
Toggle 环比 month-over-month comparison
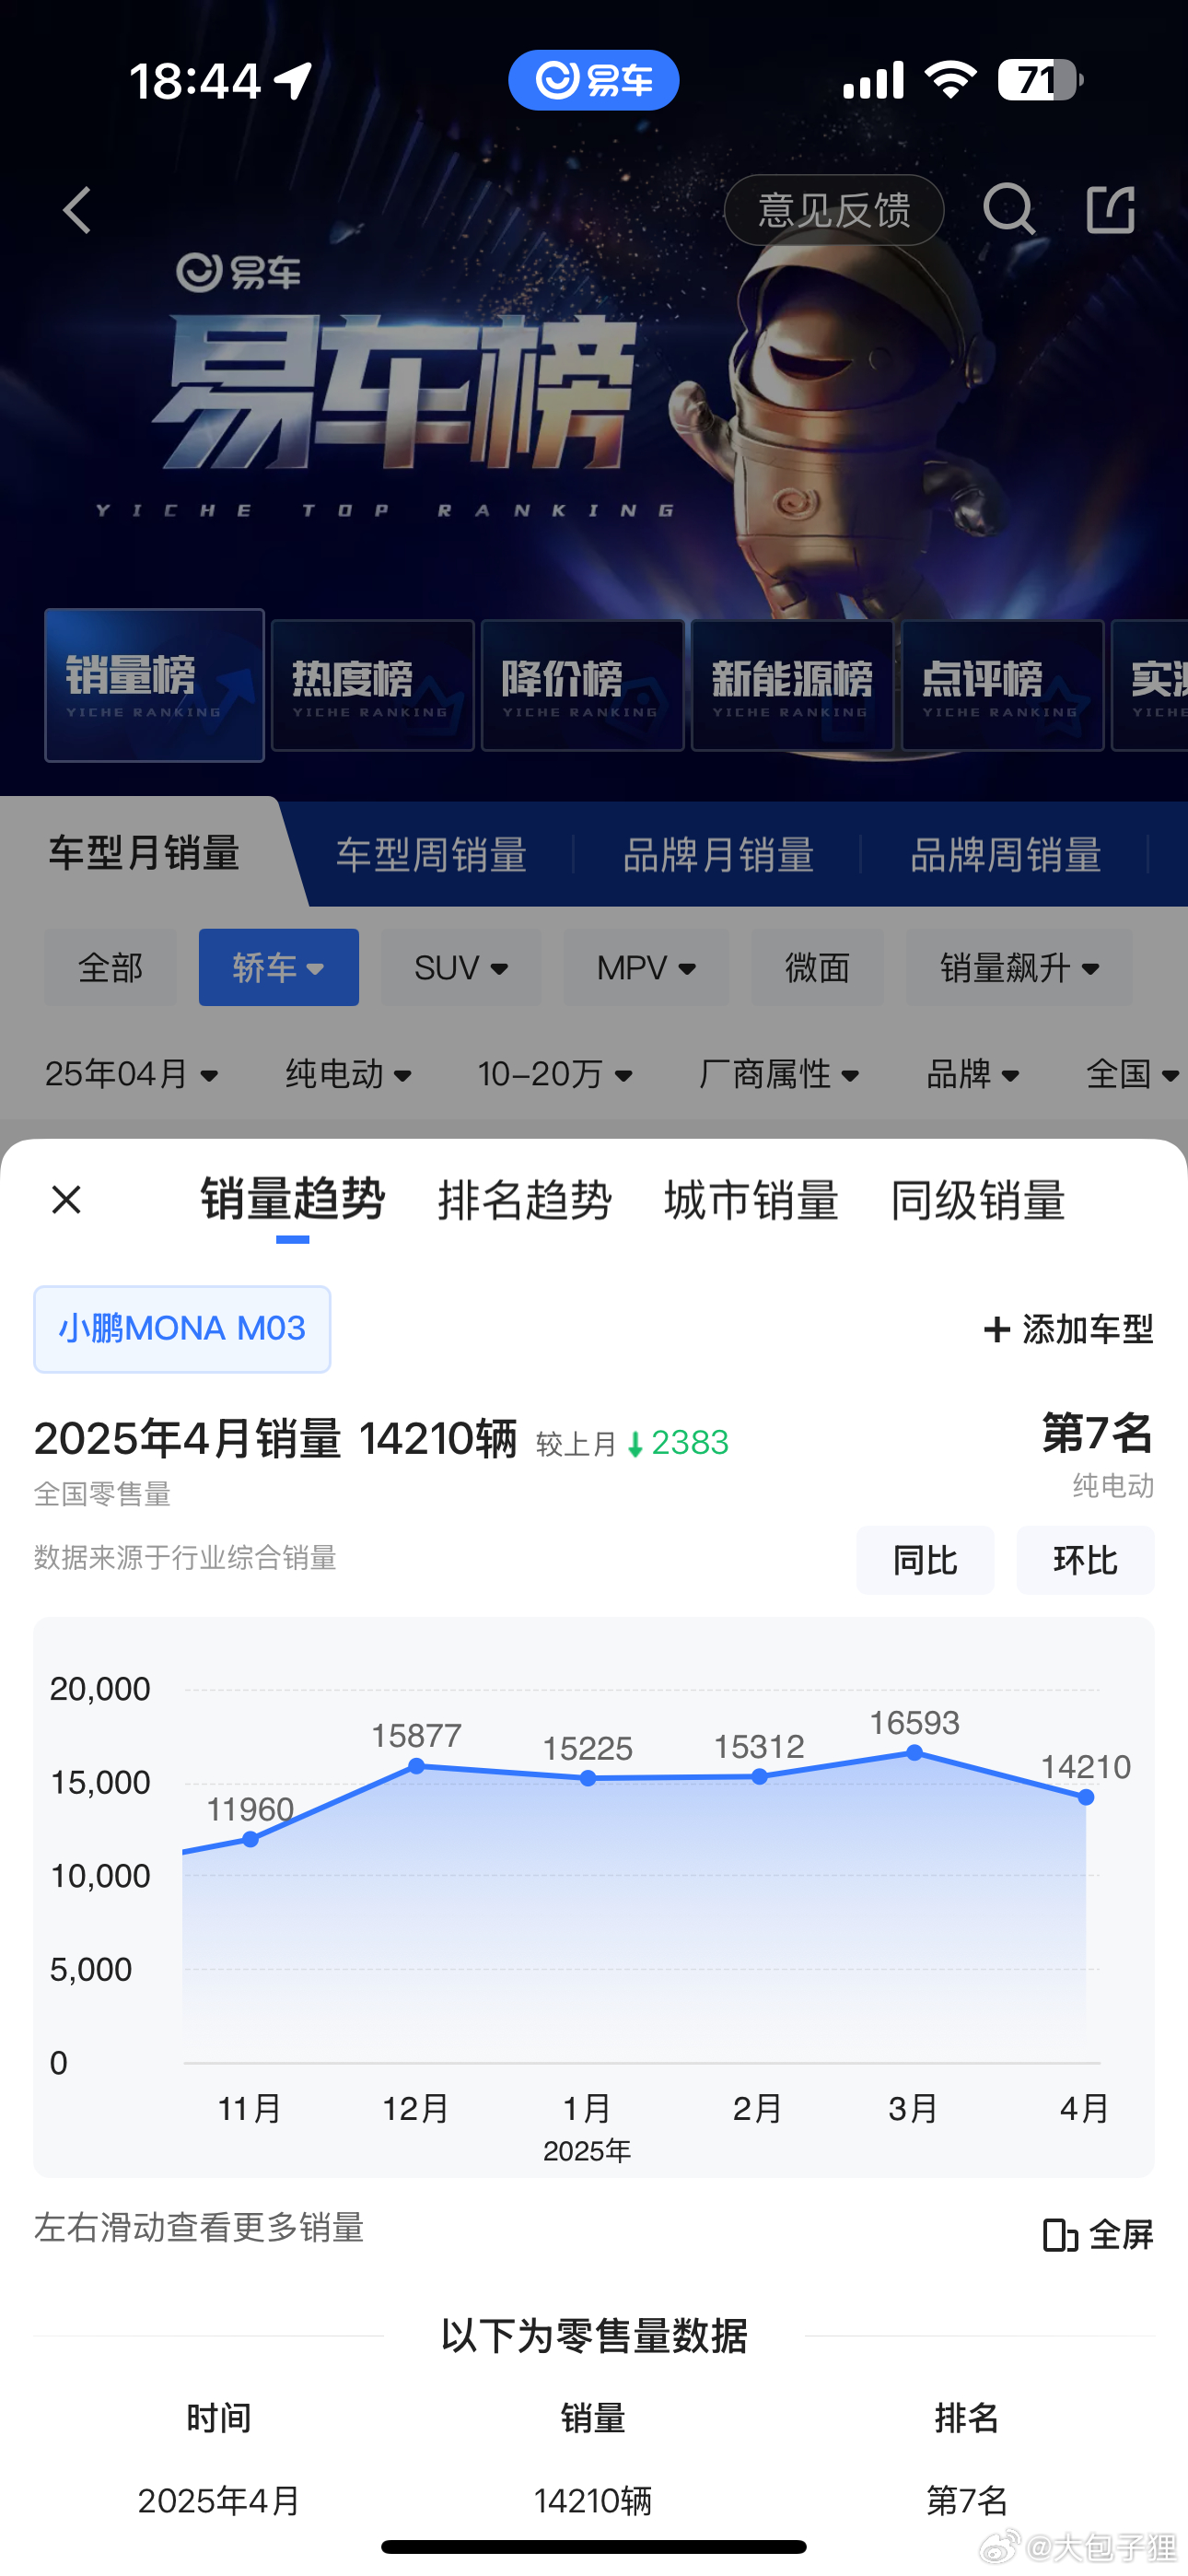click(x=1085, y=1560)
